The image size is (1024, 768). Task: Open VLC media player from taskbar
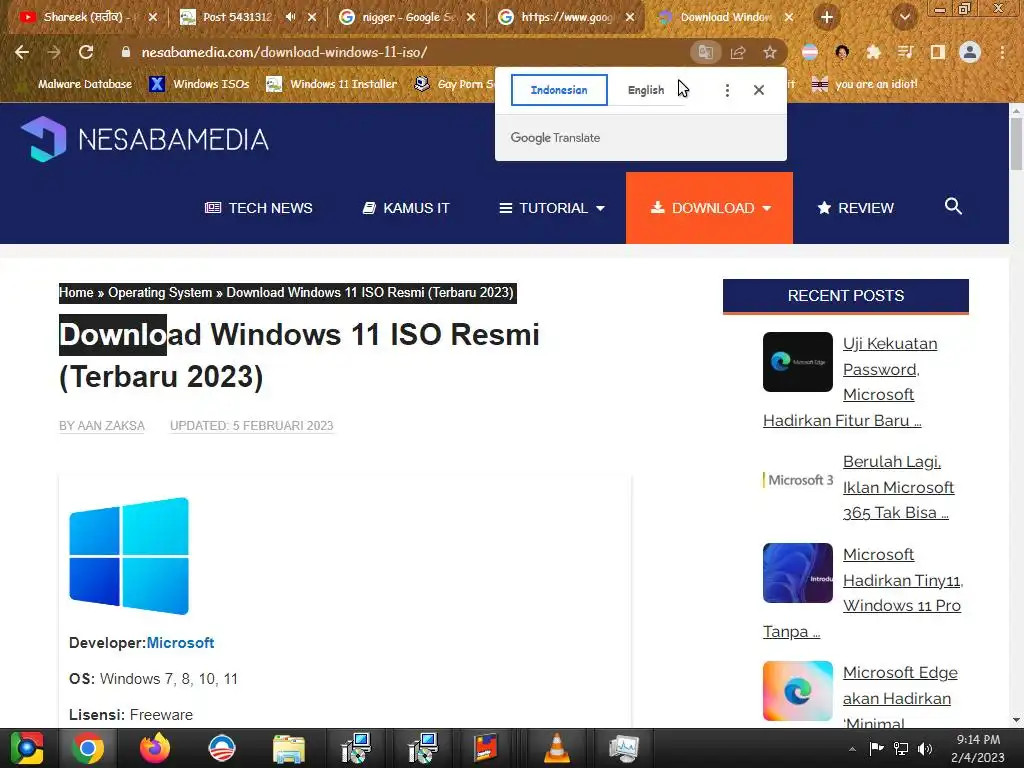click(x=556, y=748)
